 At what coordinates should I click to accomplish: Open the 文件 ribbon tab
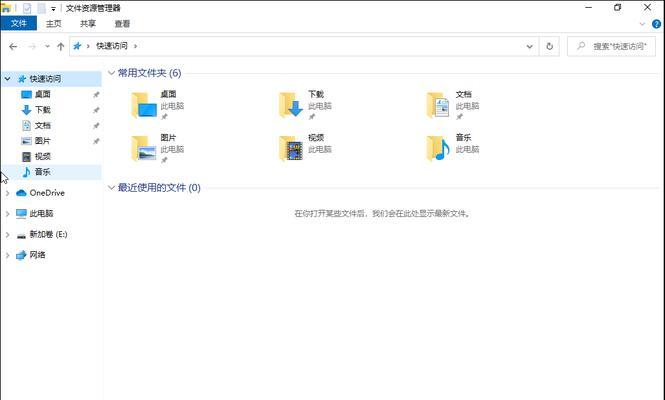[19, 23]
